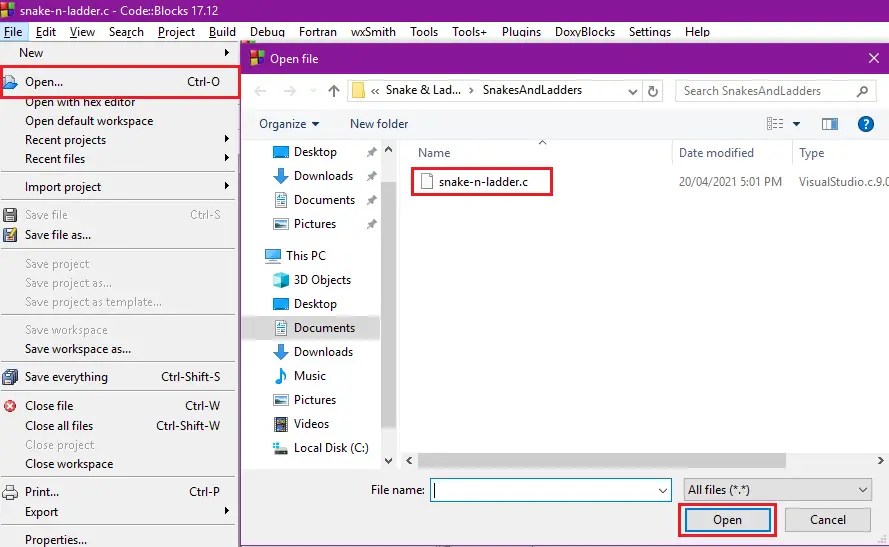Click the 3D Objects cube icon

(x=281, y=280)
